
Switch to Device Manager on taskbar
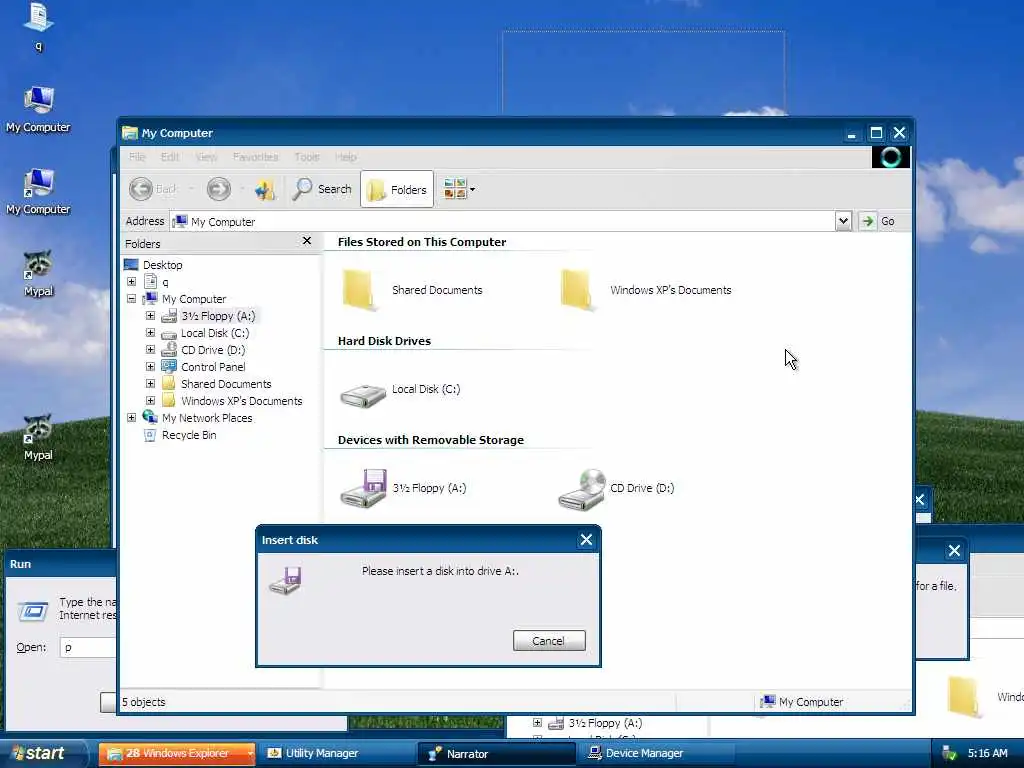[x=657, y=753]
